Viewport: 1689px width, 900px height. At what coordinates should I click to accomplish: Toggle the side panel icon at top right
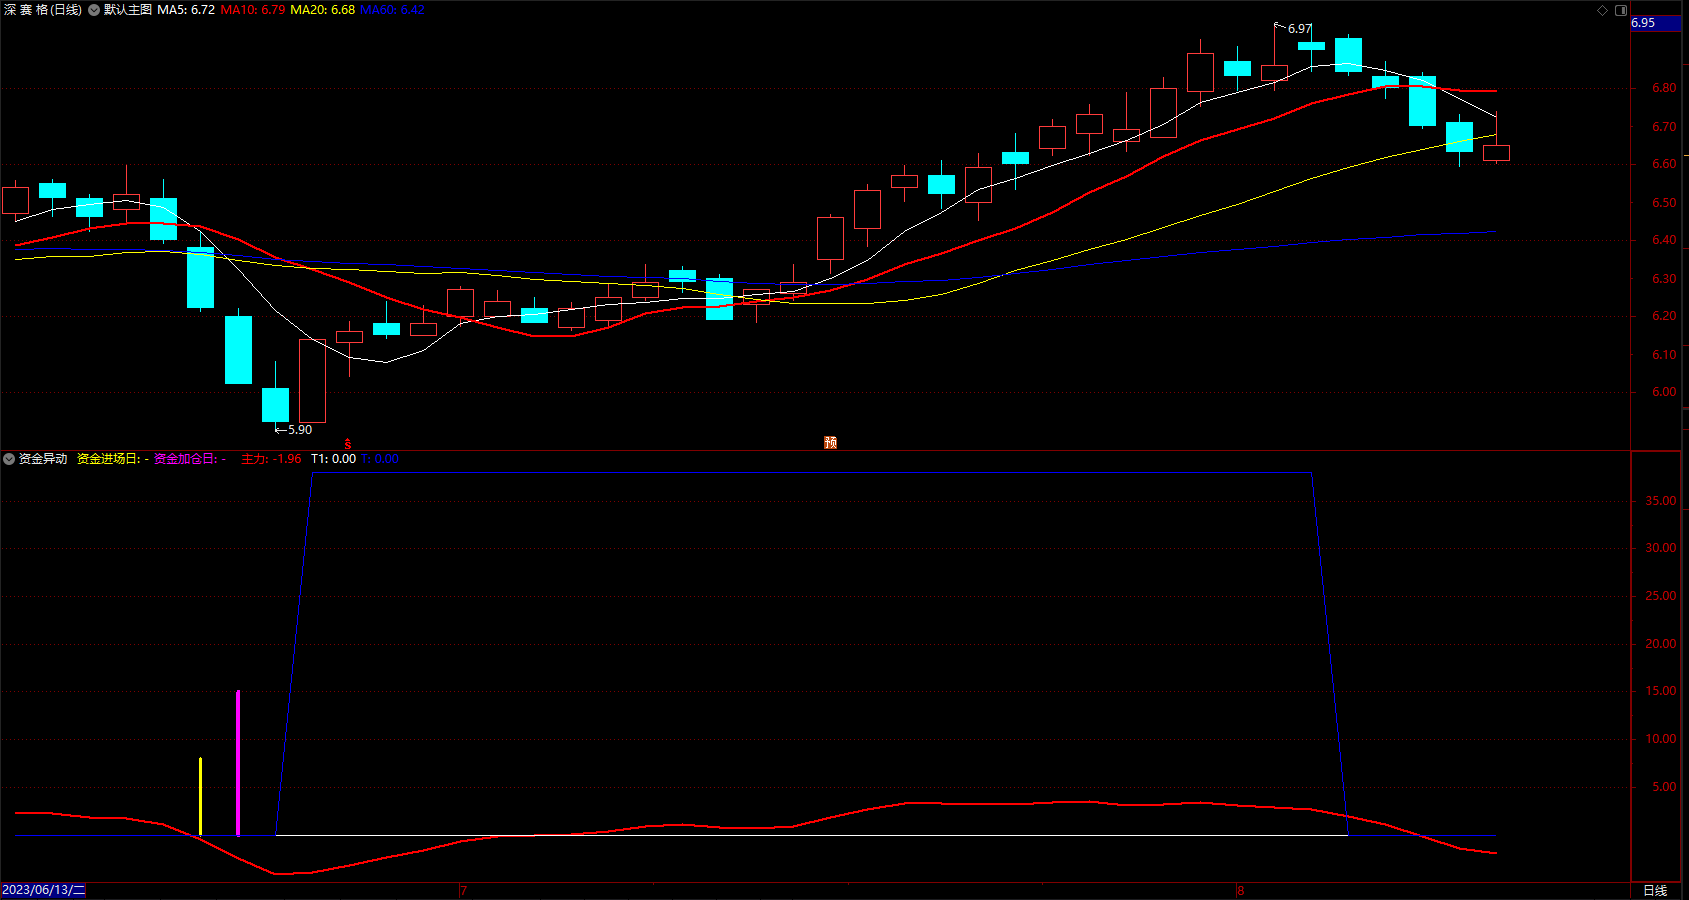coord(1621,10)
